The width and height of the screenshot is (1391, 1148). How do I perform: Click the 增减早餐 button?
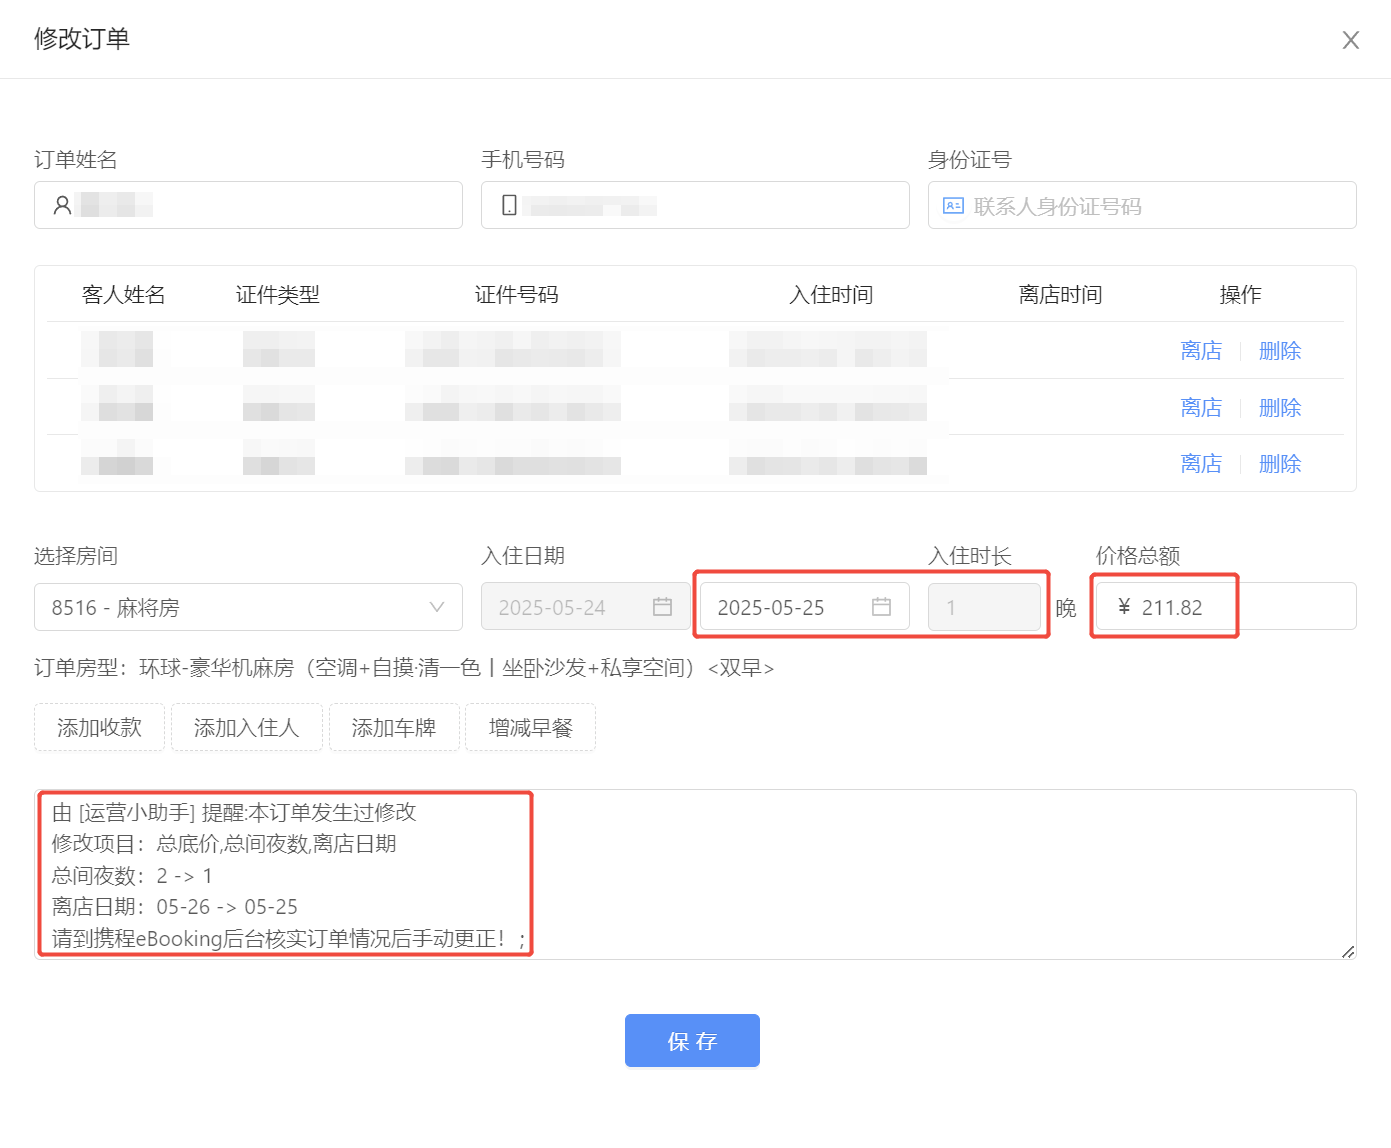coord(531,727)
